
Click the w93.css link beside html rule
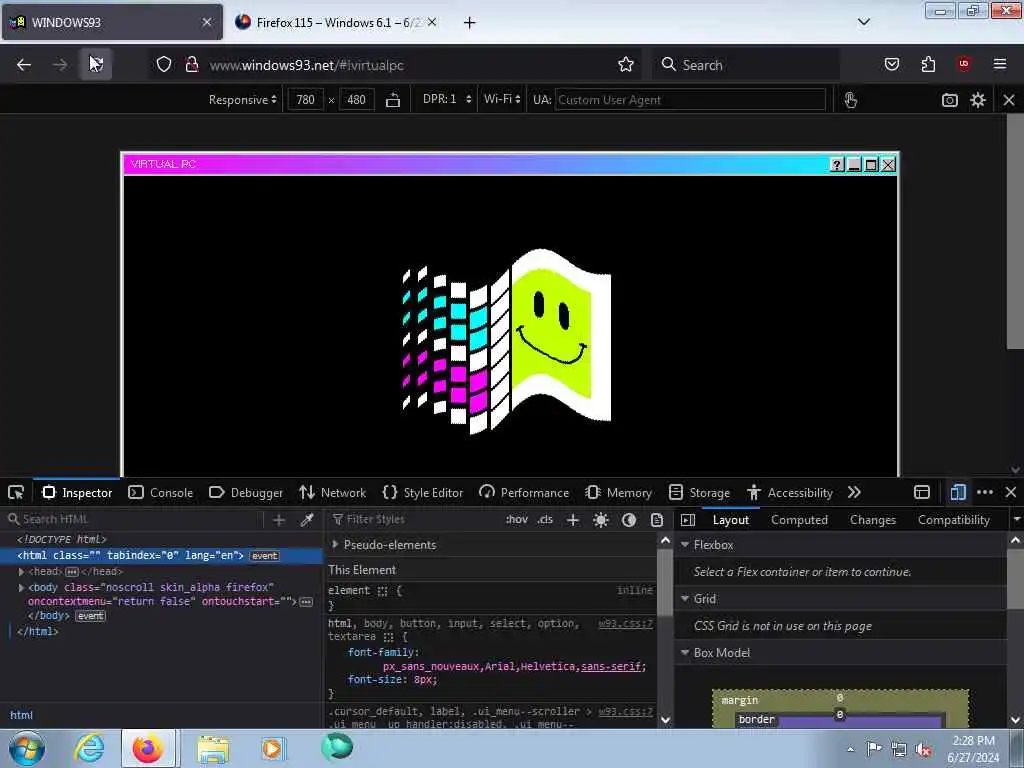[x=626, y=624]
